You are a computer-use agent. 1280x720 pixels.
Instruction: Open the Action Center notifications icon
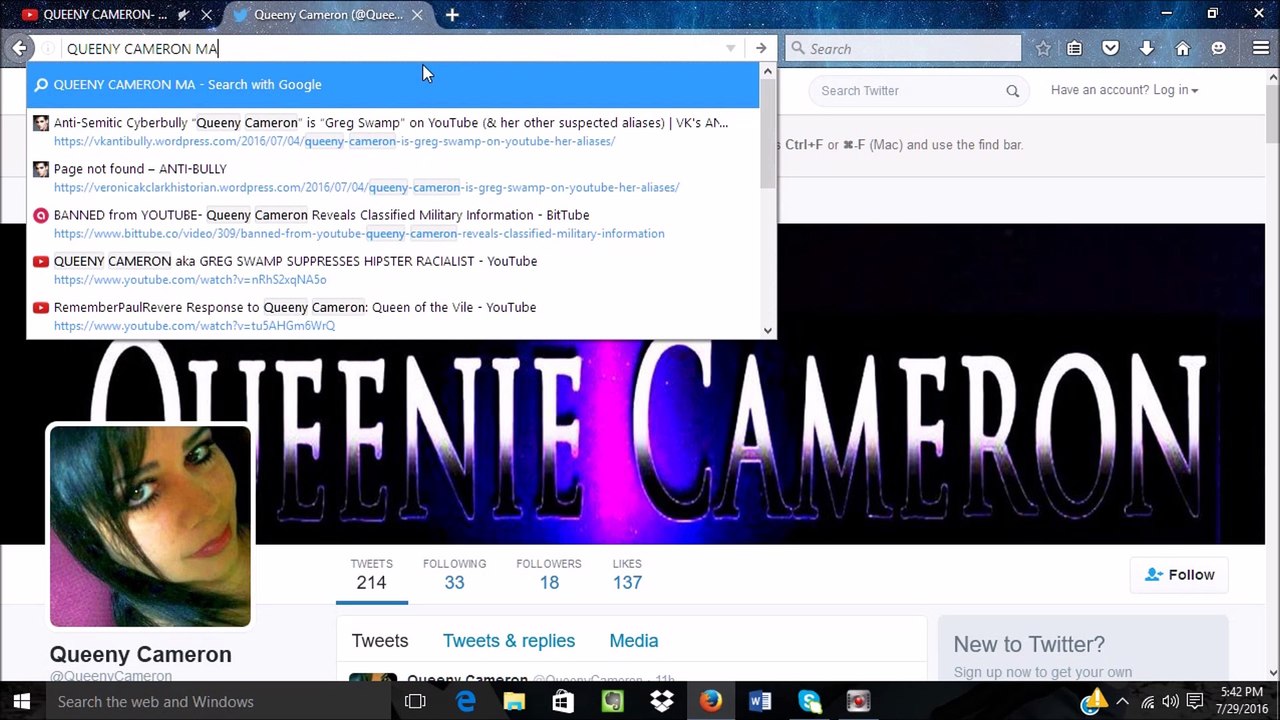1194,702
